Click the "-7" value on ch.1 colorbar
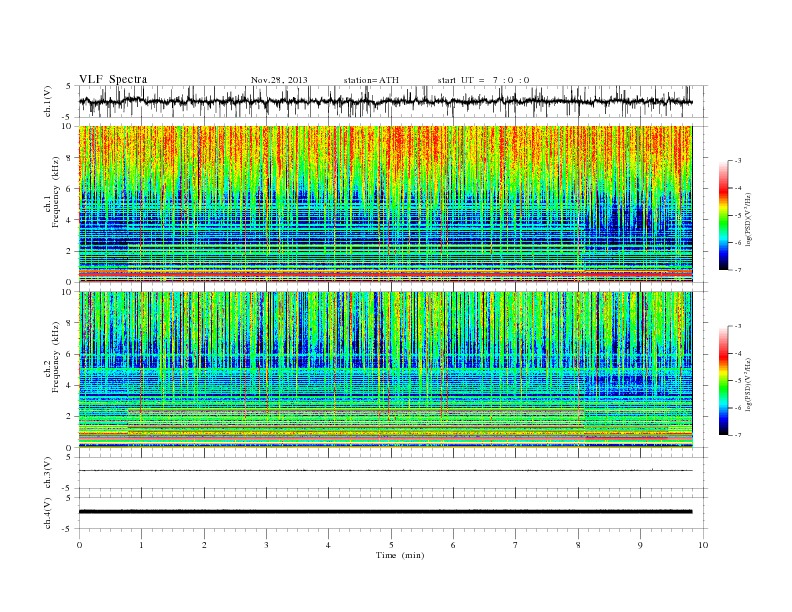 (738, 270)
